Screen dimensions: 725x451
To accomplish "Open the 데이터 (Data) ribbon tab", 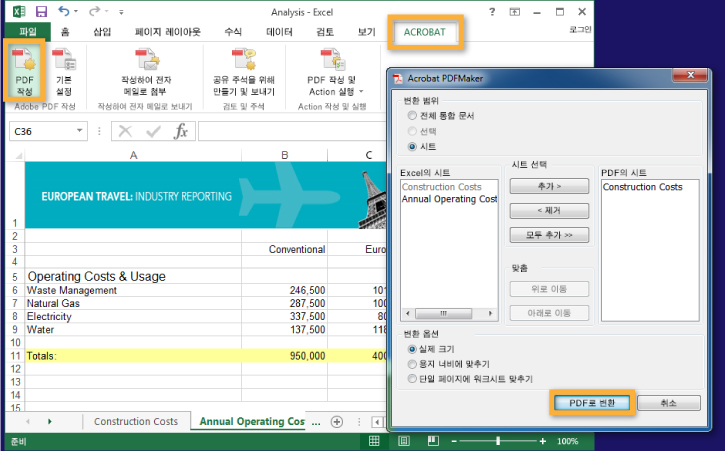I will pyautogui.click(x=279, y=31).
